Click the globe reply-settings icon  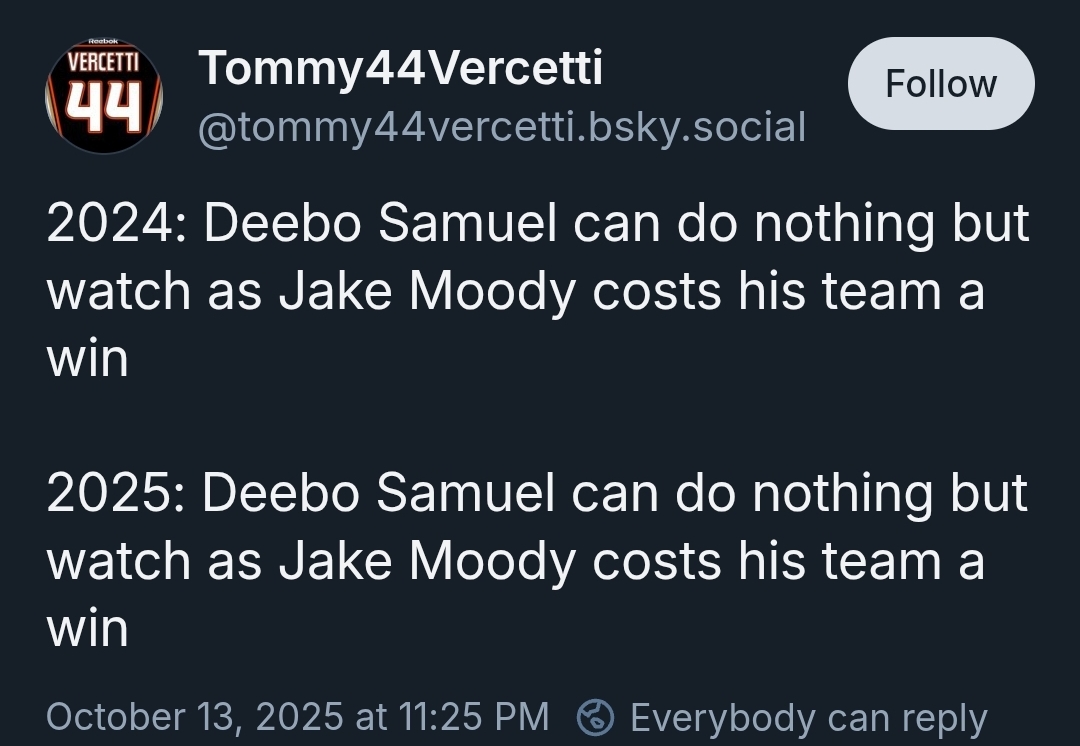(x=596, y=717)
